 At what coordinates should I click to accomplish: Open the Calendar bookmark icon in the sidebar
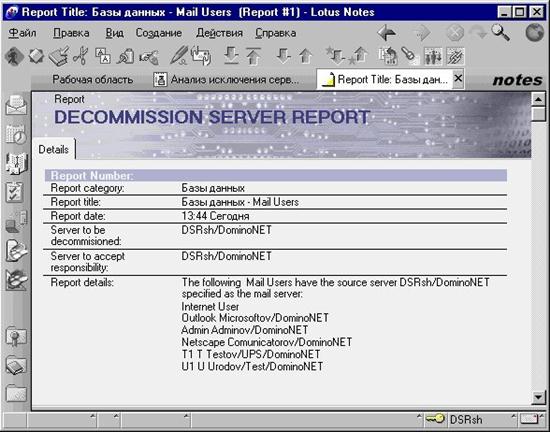(x=16, y=134)
